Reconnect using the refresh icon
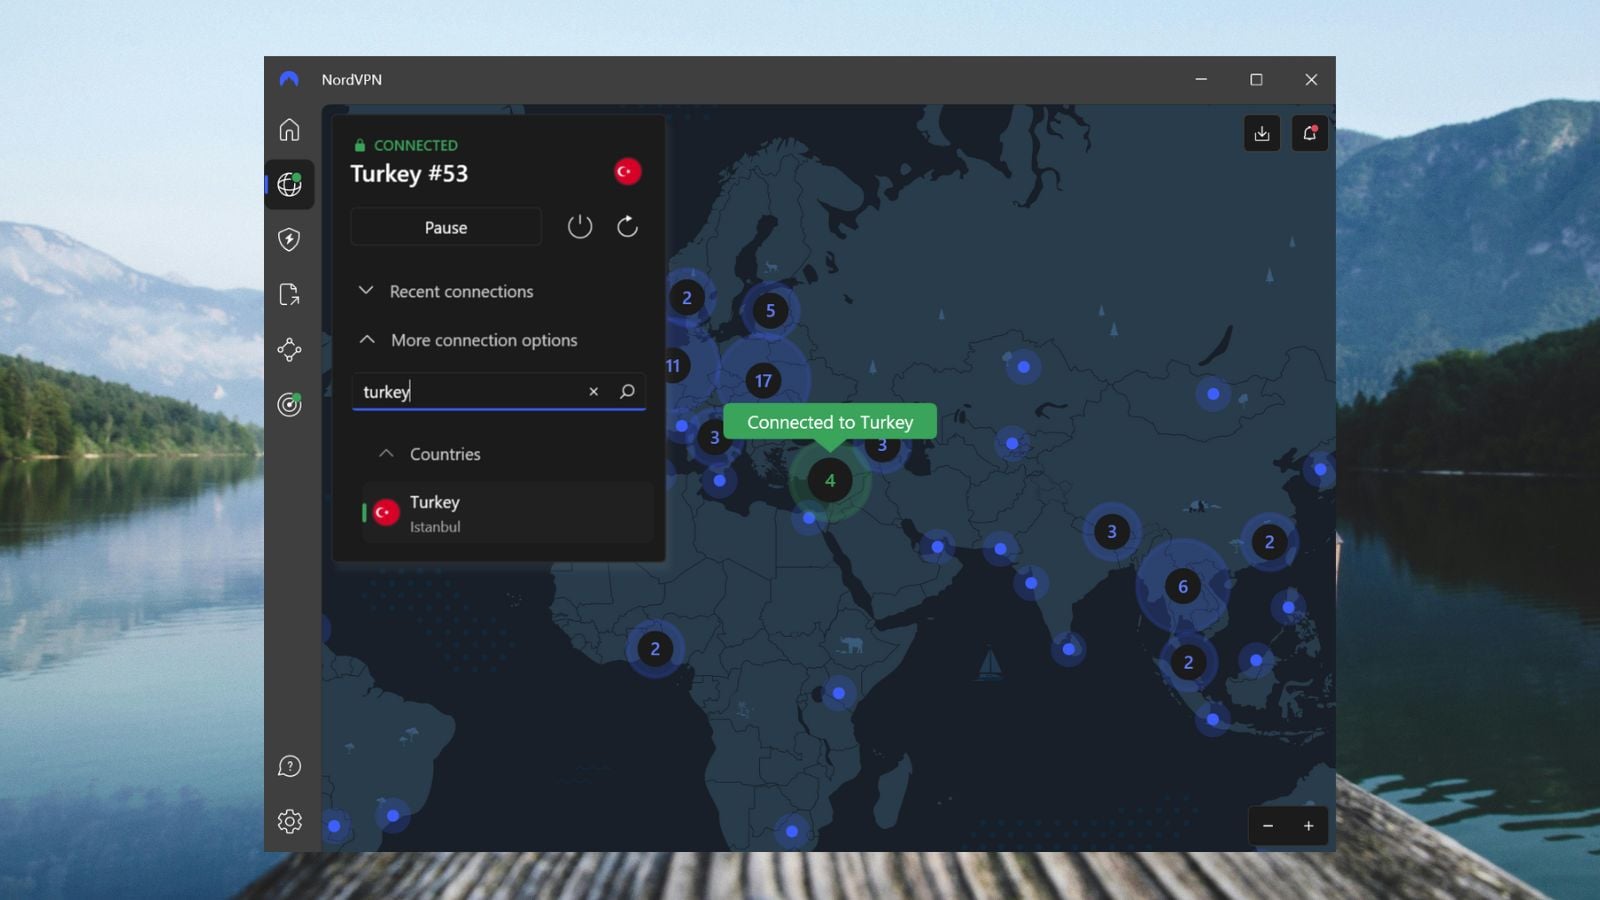 [627, 226]
